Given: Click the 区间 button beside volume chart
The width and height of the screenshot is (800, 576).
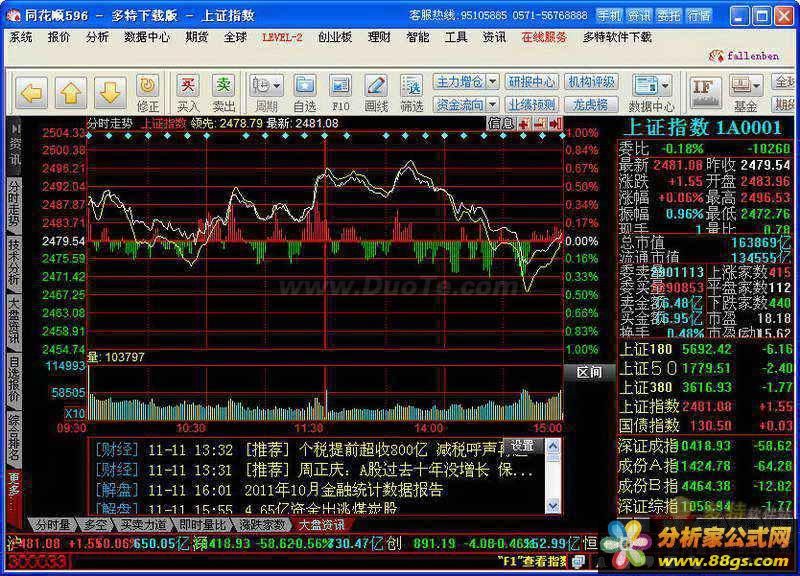Looking at the screenshot, I should pyautogui.click(x=589, y=372).
